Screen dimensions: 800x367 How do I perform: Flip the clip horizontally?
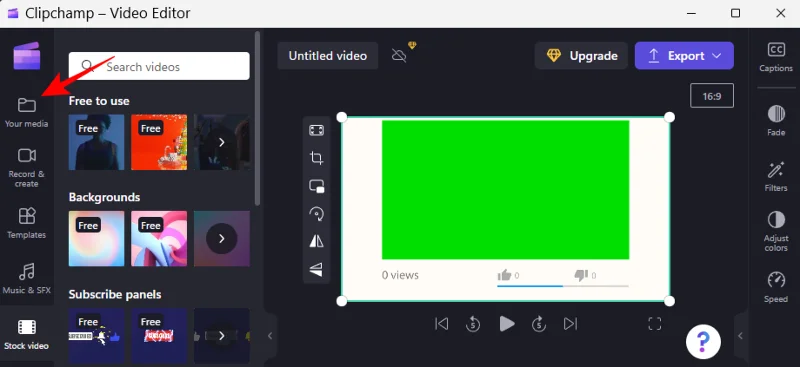tap(316, 241)
